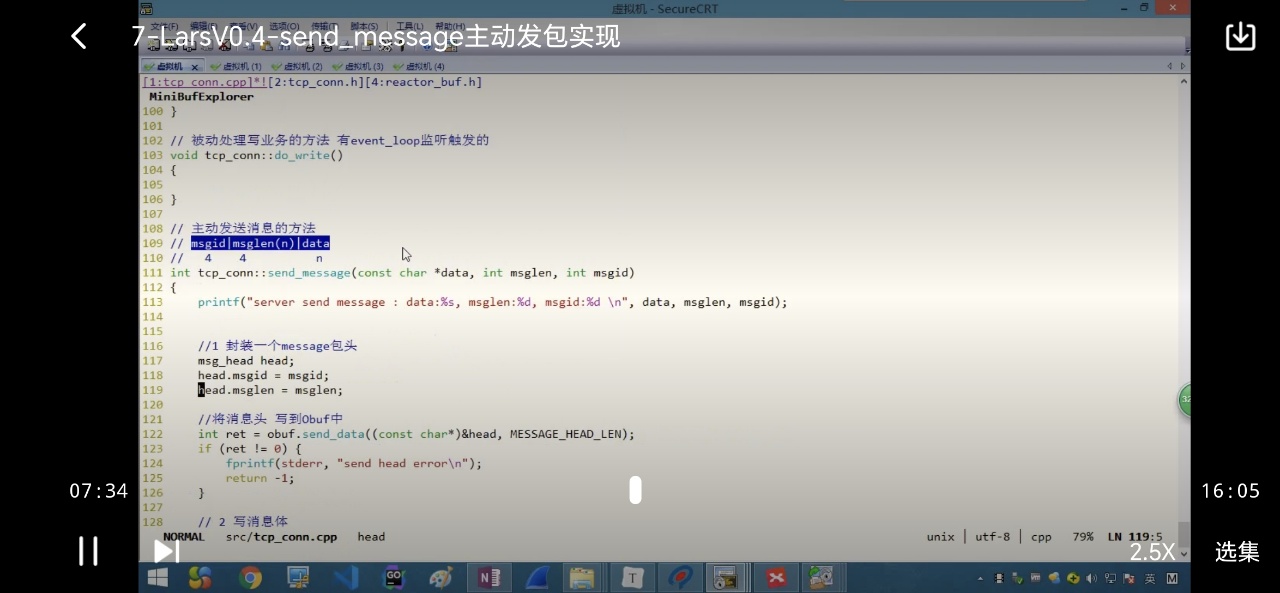Viewport: 1280px width, 593px height.
Task: Go back using the top-left arrow
Action: pos(79,37)
